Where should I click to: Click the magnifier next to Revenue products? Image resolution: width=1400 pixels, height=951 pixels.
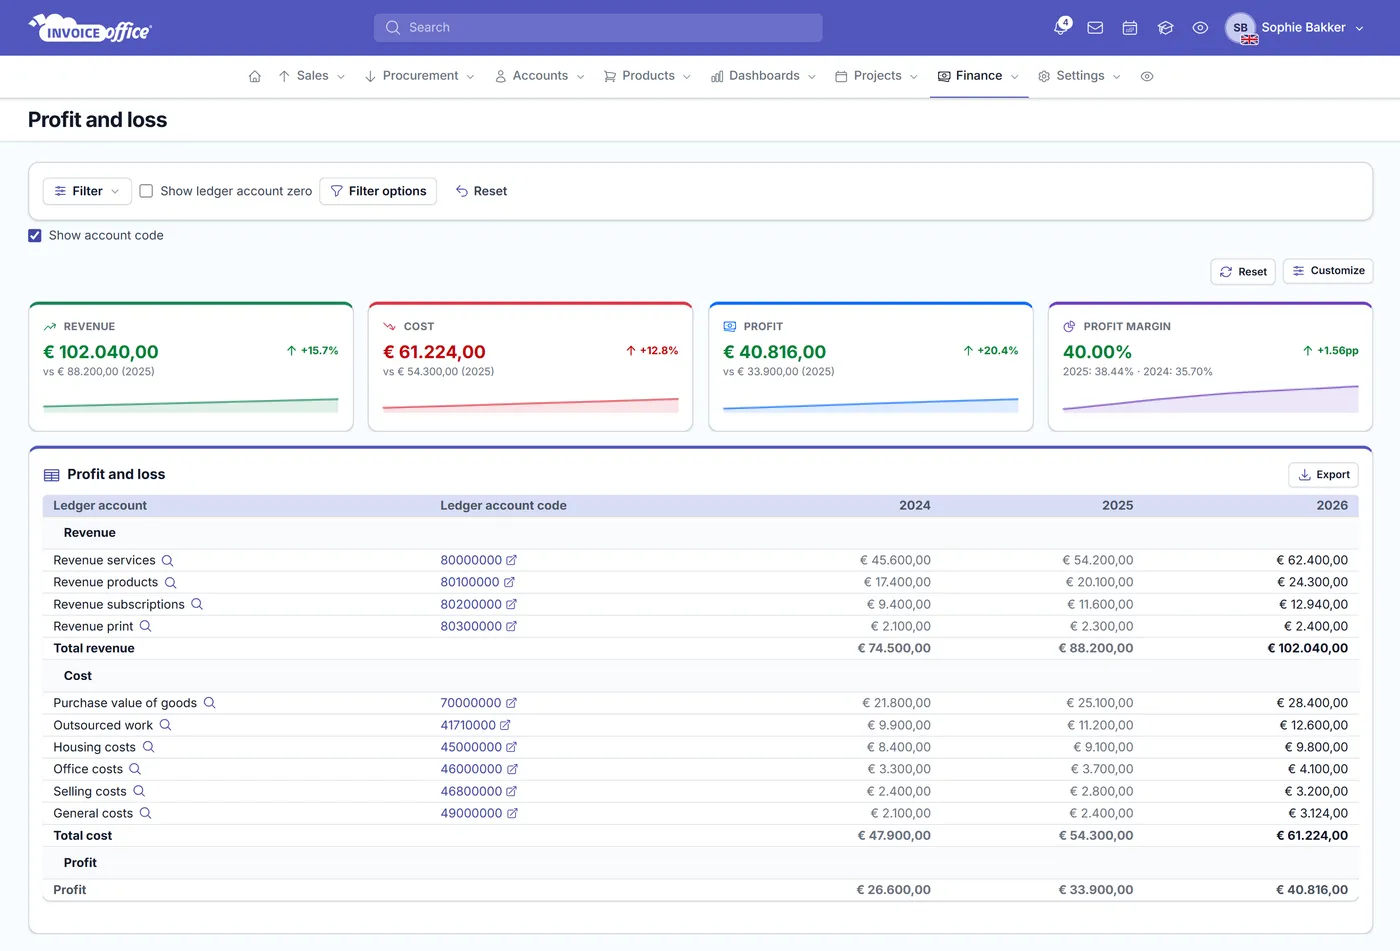[x=170, y=583]
